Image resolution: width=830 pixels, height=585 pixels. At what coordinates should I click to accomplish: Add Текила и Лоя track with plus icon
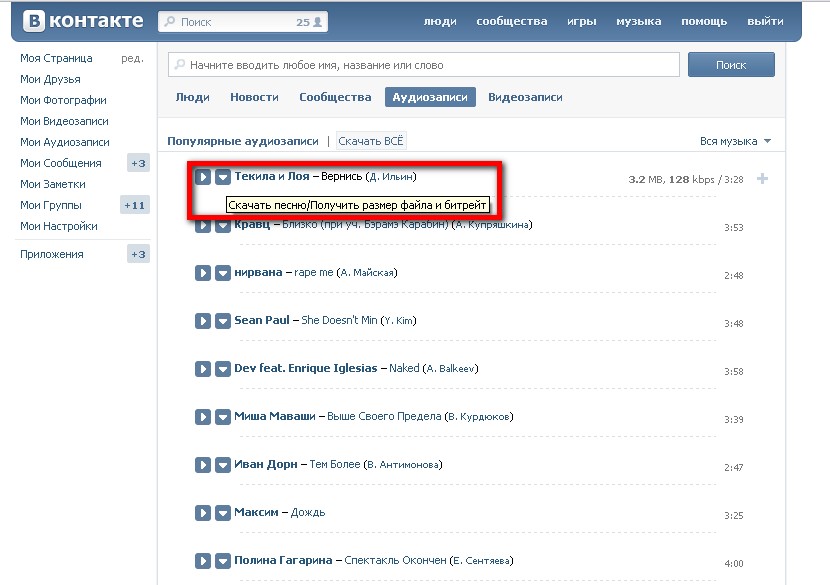(x=762, y=179)
